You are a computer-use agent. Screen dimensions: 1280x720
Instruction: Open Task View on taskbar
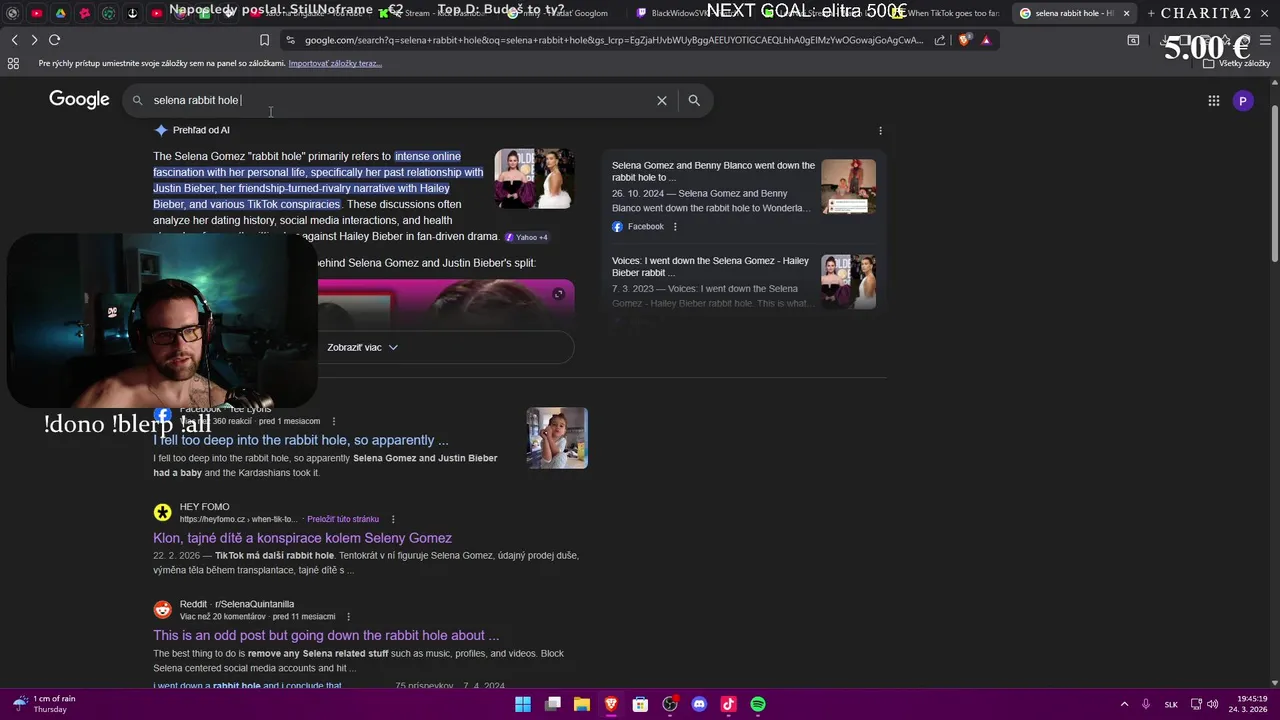[x=552, y=704]
